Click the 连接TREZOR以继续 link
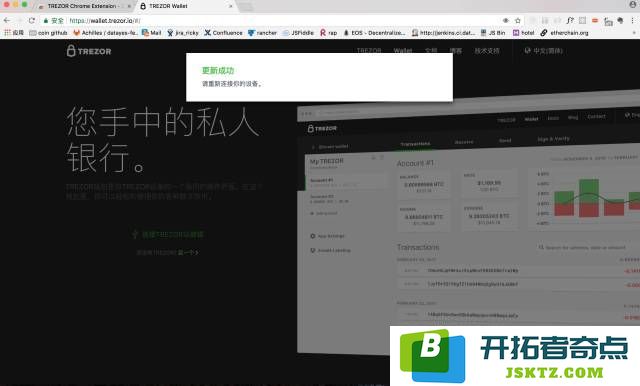The width and height of the screenshot is (640, 386). point(168,235)
